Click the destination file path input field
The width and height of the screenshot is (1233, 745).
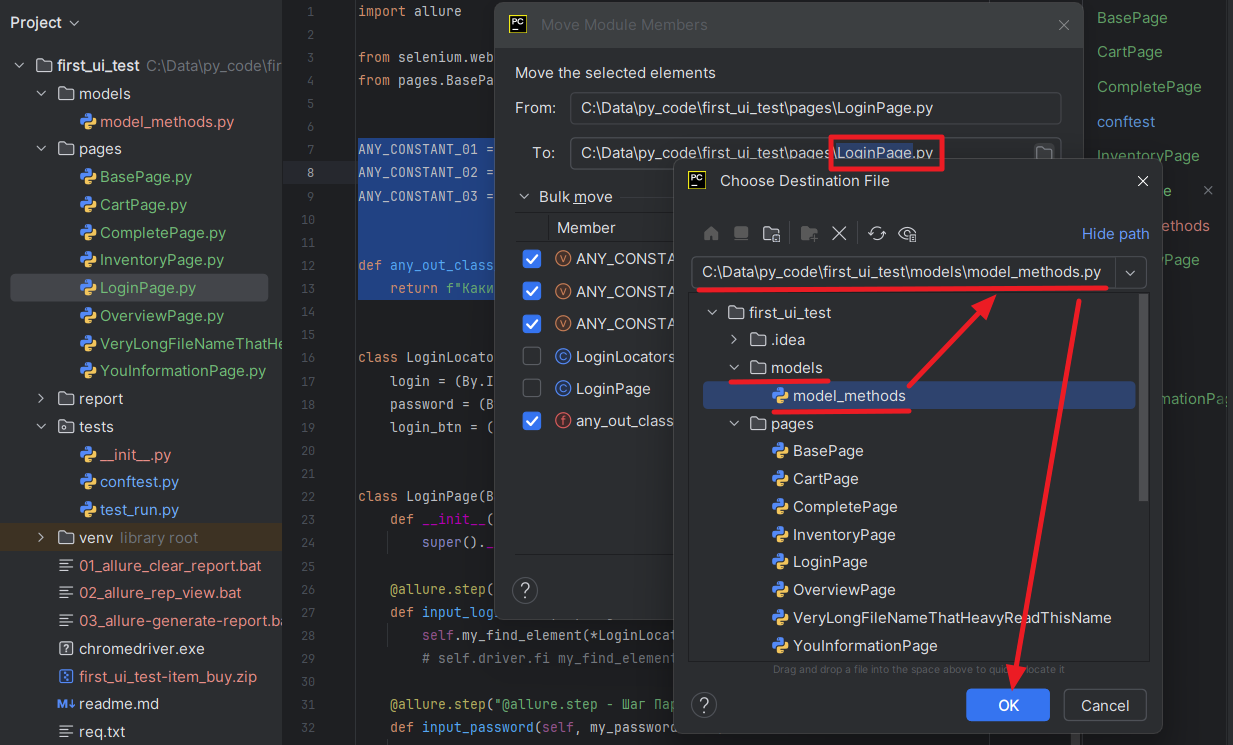click(x=900, y=272)
